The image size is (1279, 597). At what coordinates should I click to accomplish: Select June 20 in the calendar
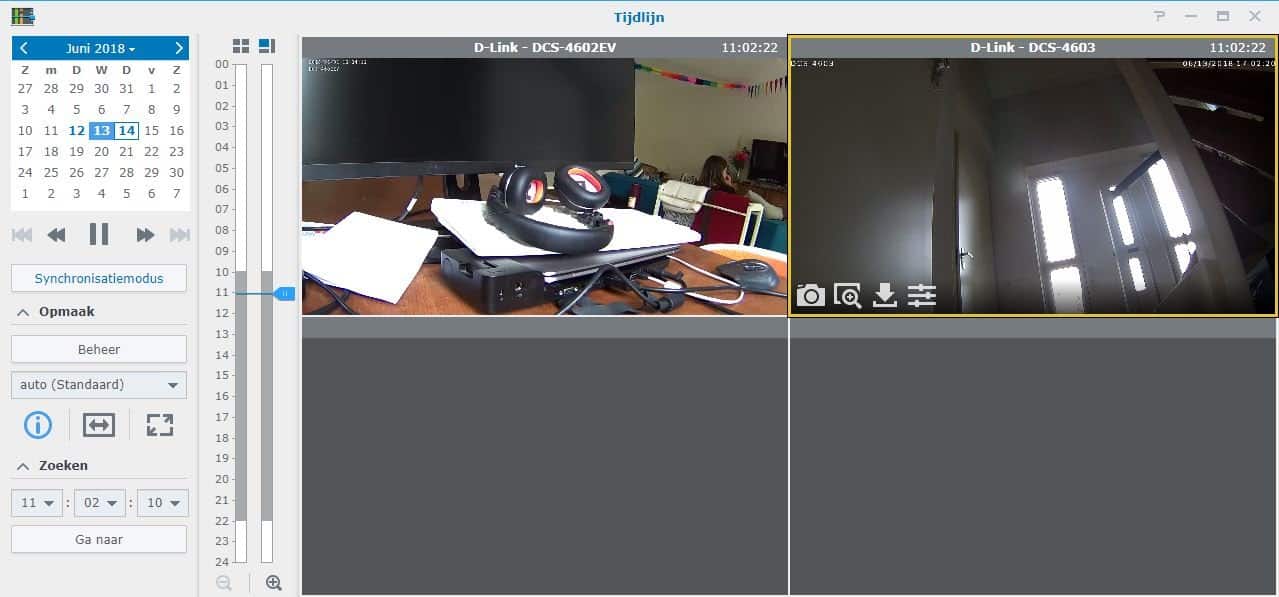click(x=101, y=152)
